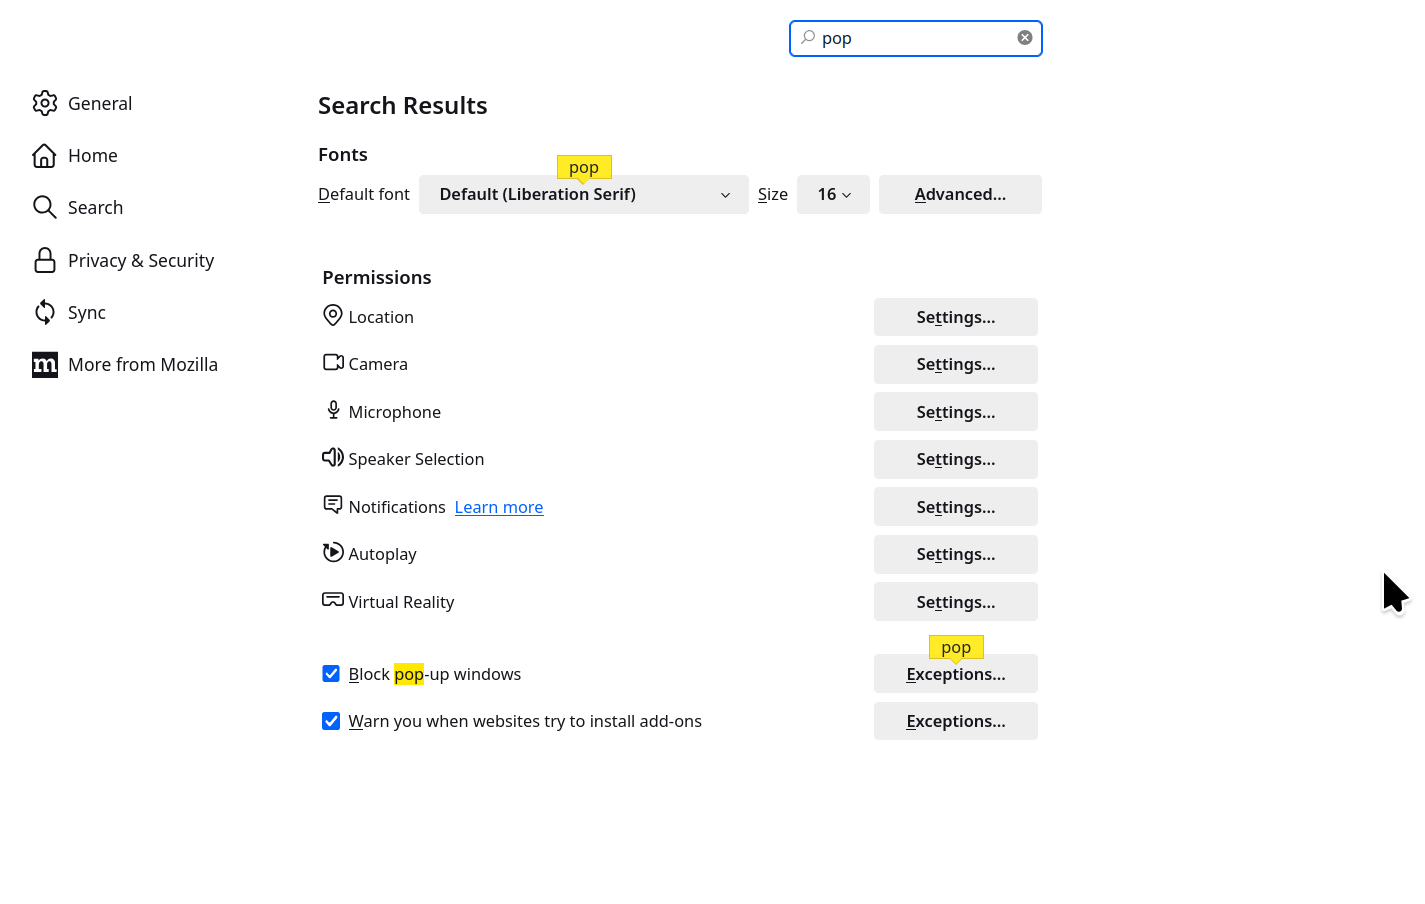This screenshot has width=1425, height=904.
Task: Follow the Notifications Learn more link
Action: tap(499, 507)
